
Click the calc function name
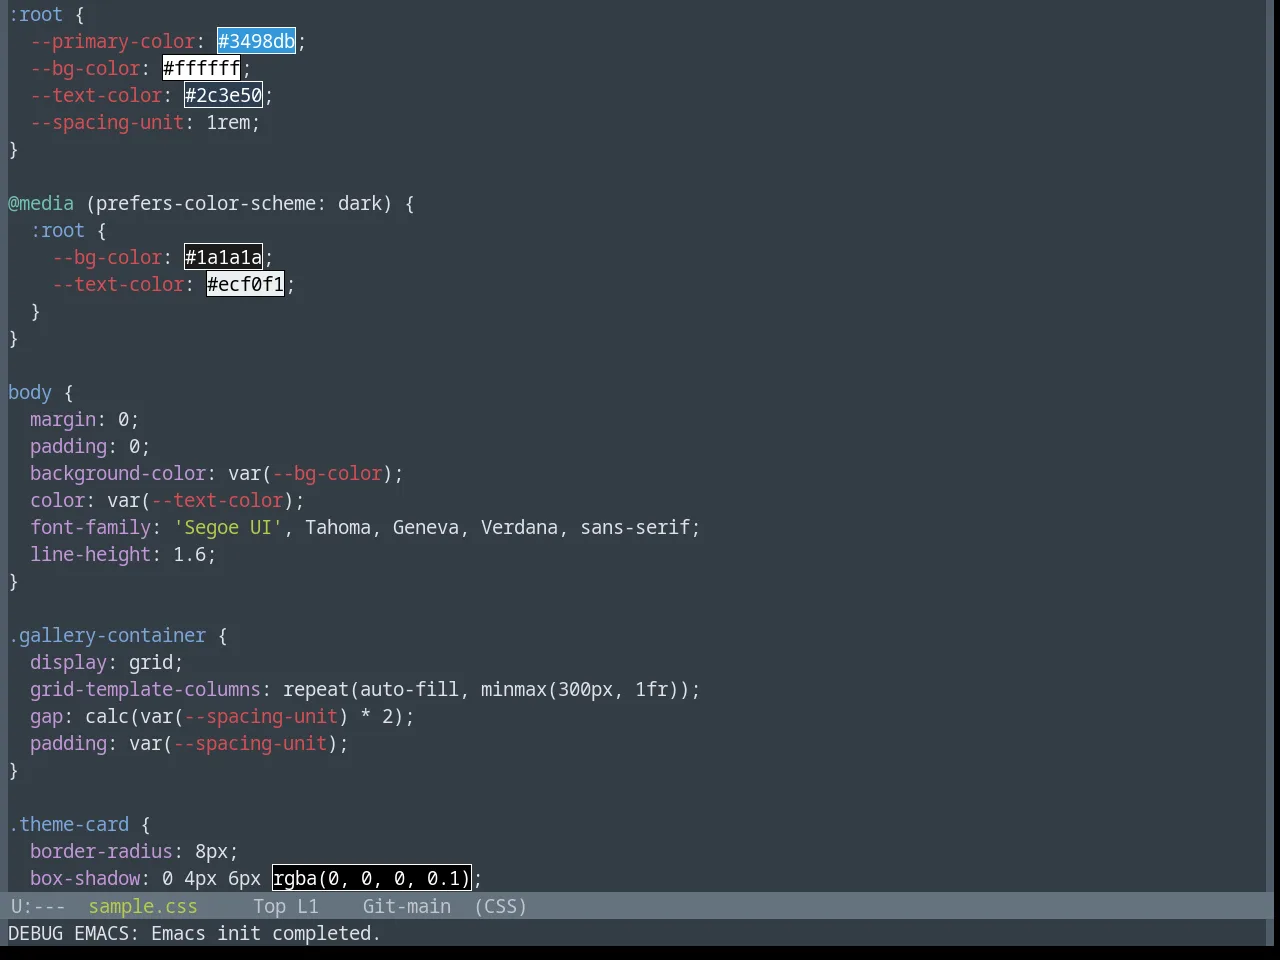point(107,716)
